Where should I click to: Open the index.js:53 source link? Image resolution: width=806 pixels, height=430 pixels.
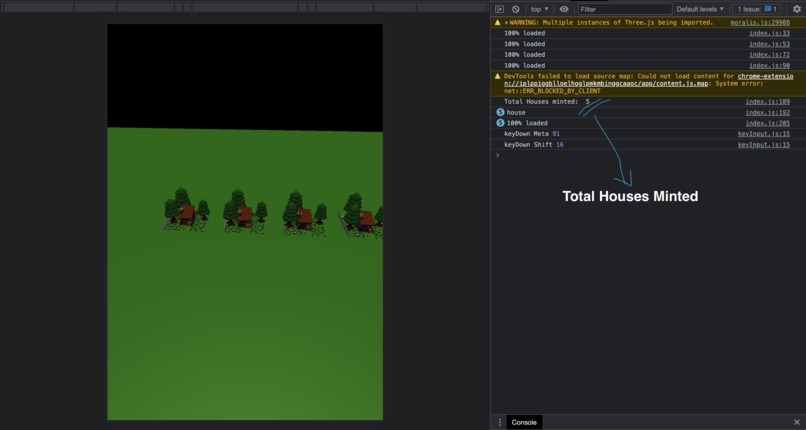click(x=769, y=44)
